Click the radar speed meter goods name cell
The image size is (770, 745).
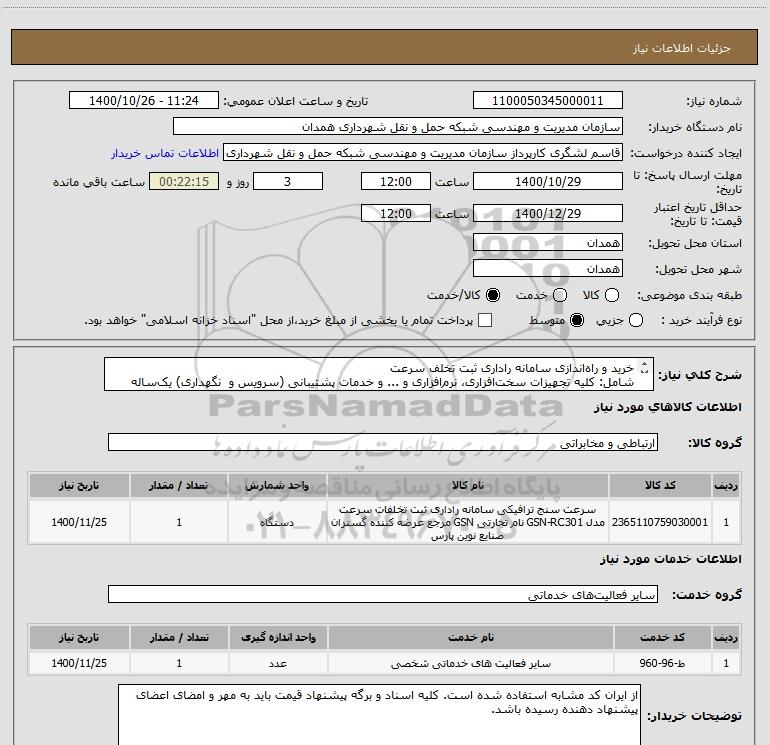coord(468,522)
